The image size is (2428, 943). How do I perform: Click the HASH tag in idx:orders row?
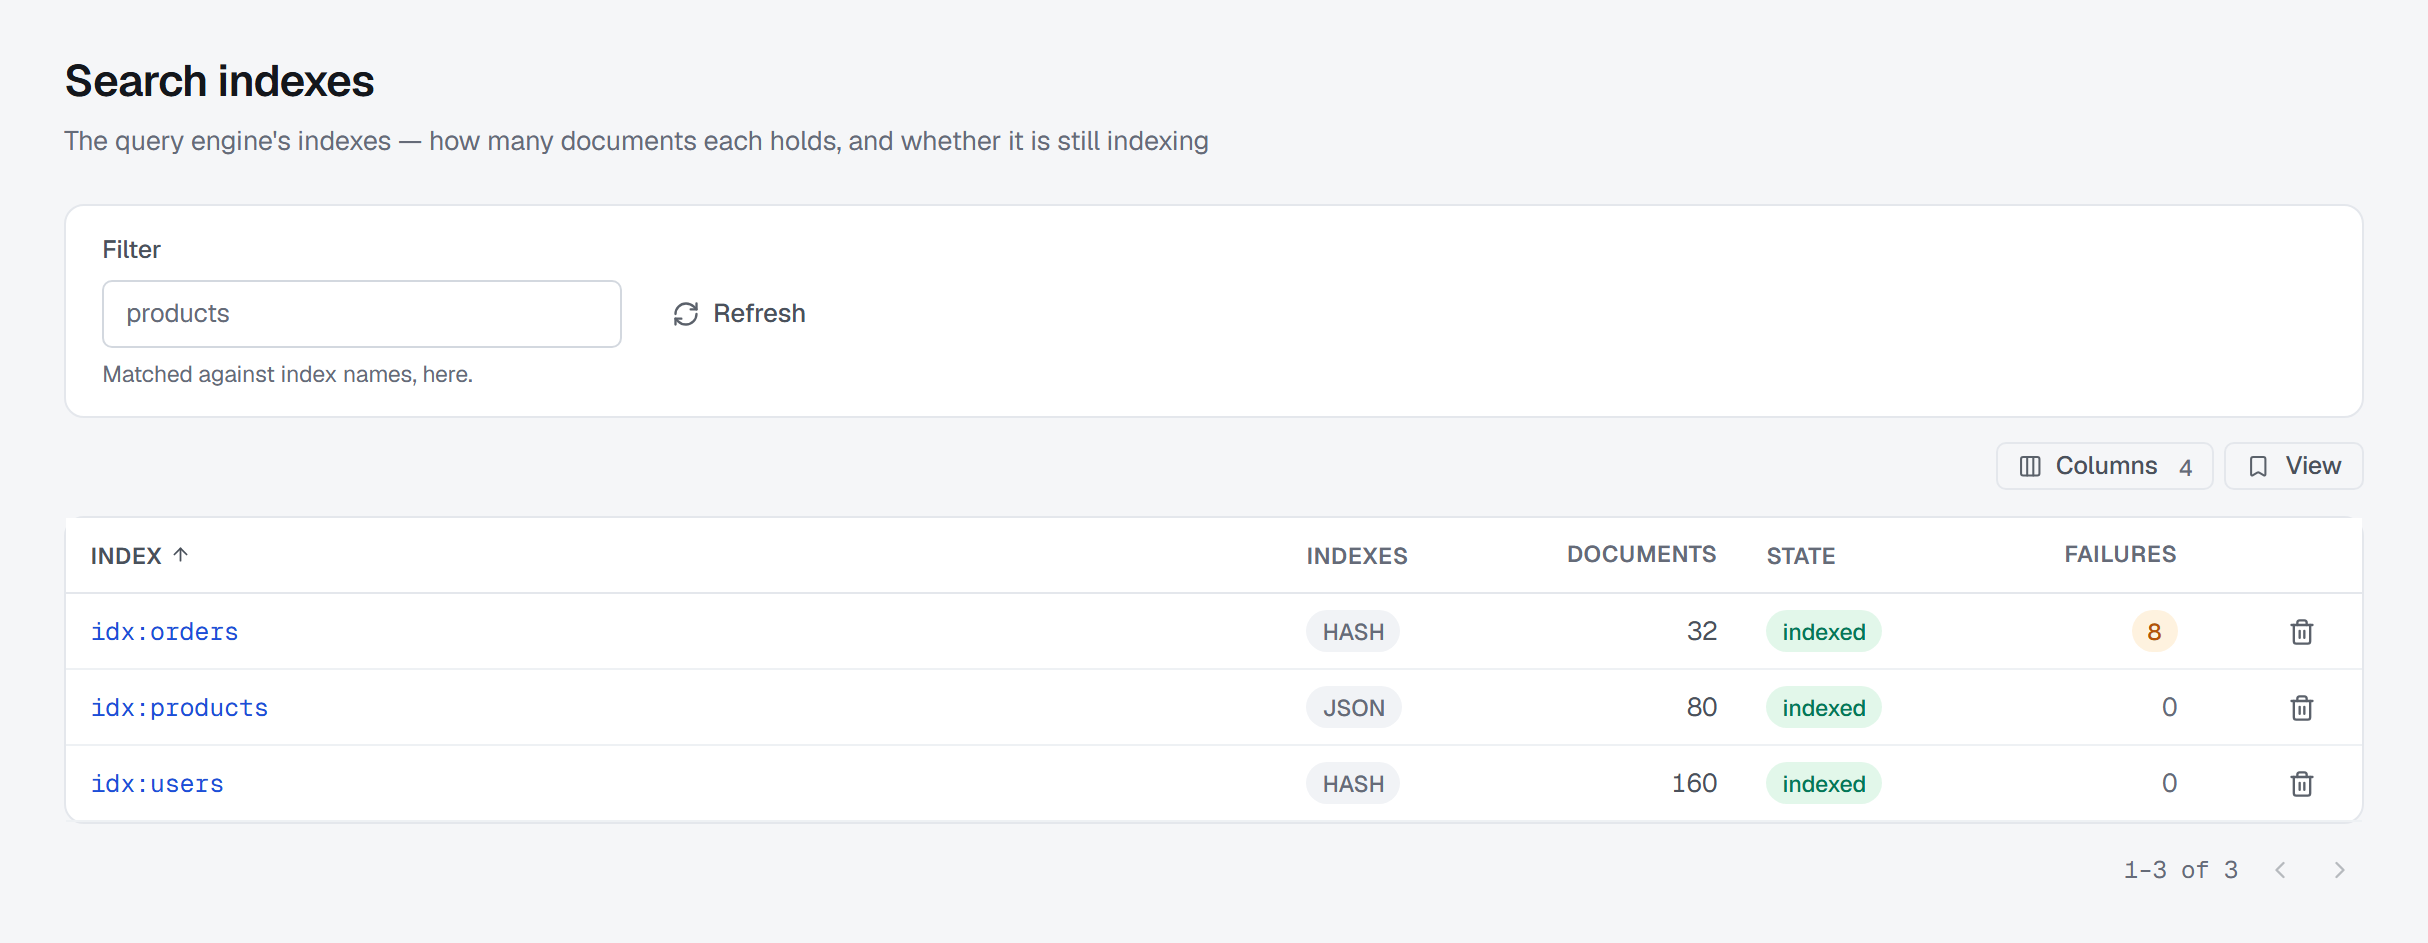point(1353,632)
